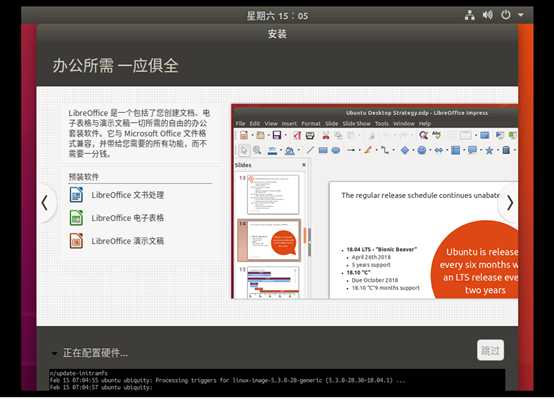Select the Flowchart shapes tool
The height and width of the screenshot is (399, 554).
pos(456,151)
